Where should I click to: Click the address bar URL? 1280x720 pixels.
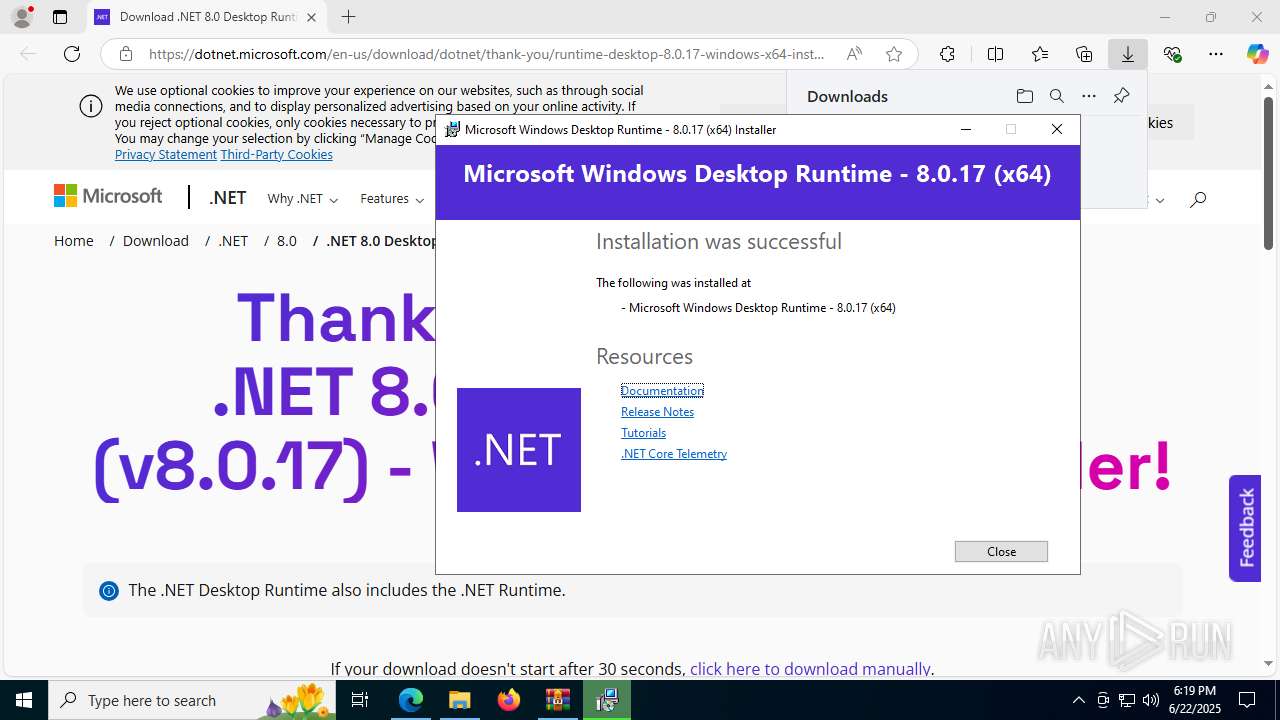[x=487, y=54]
